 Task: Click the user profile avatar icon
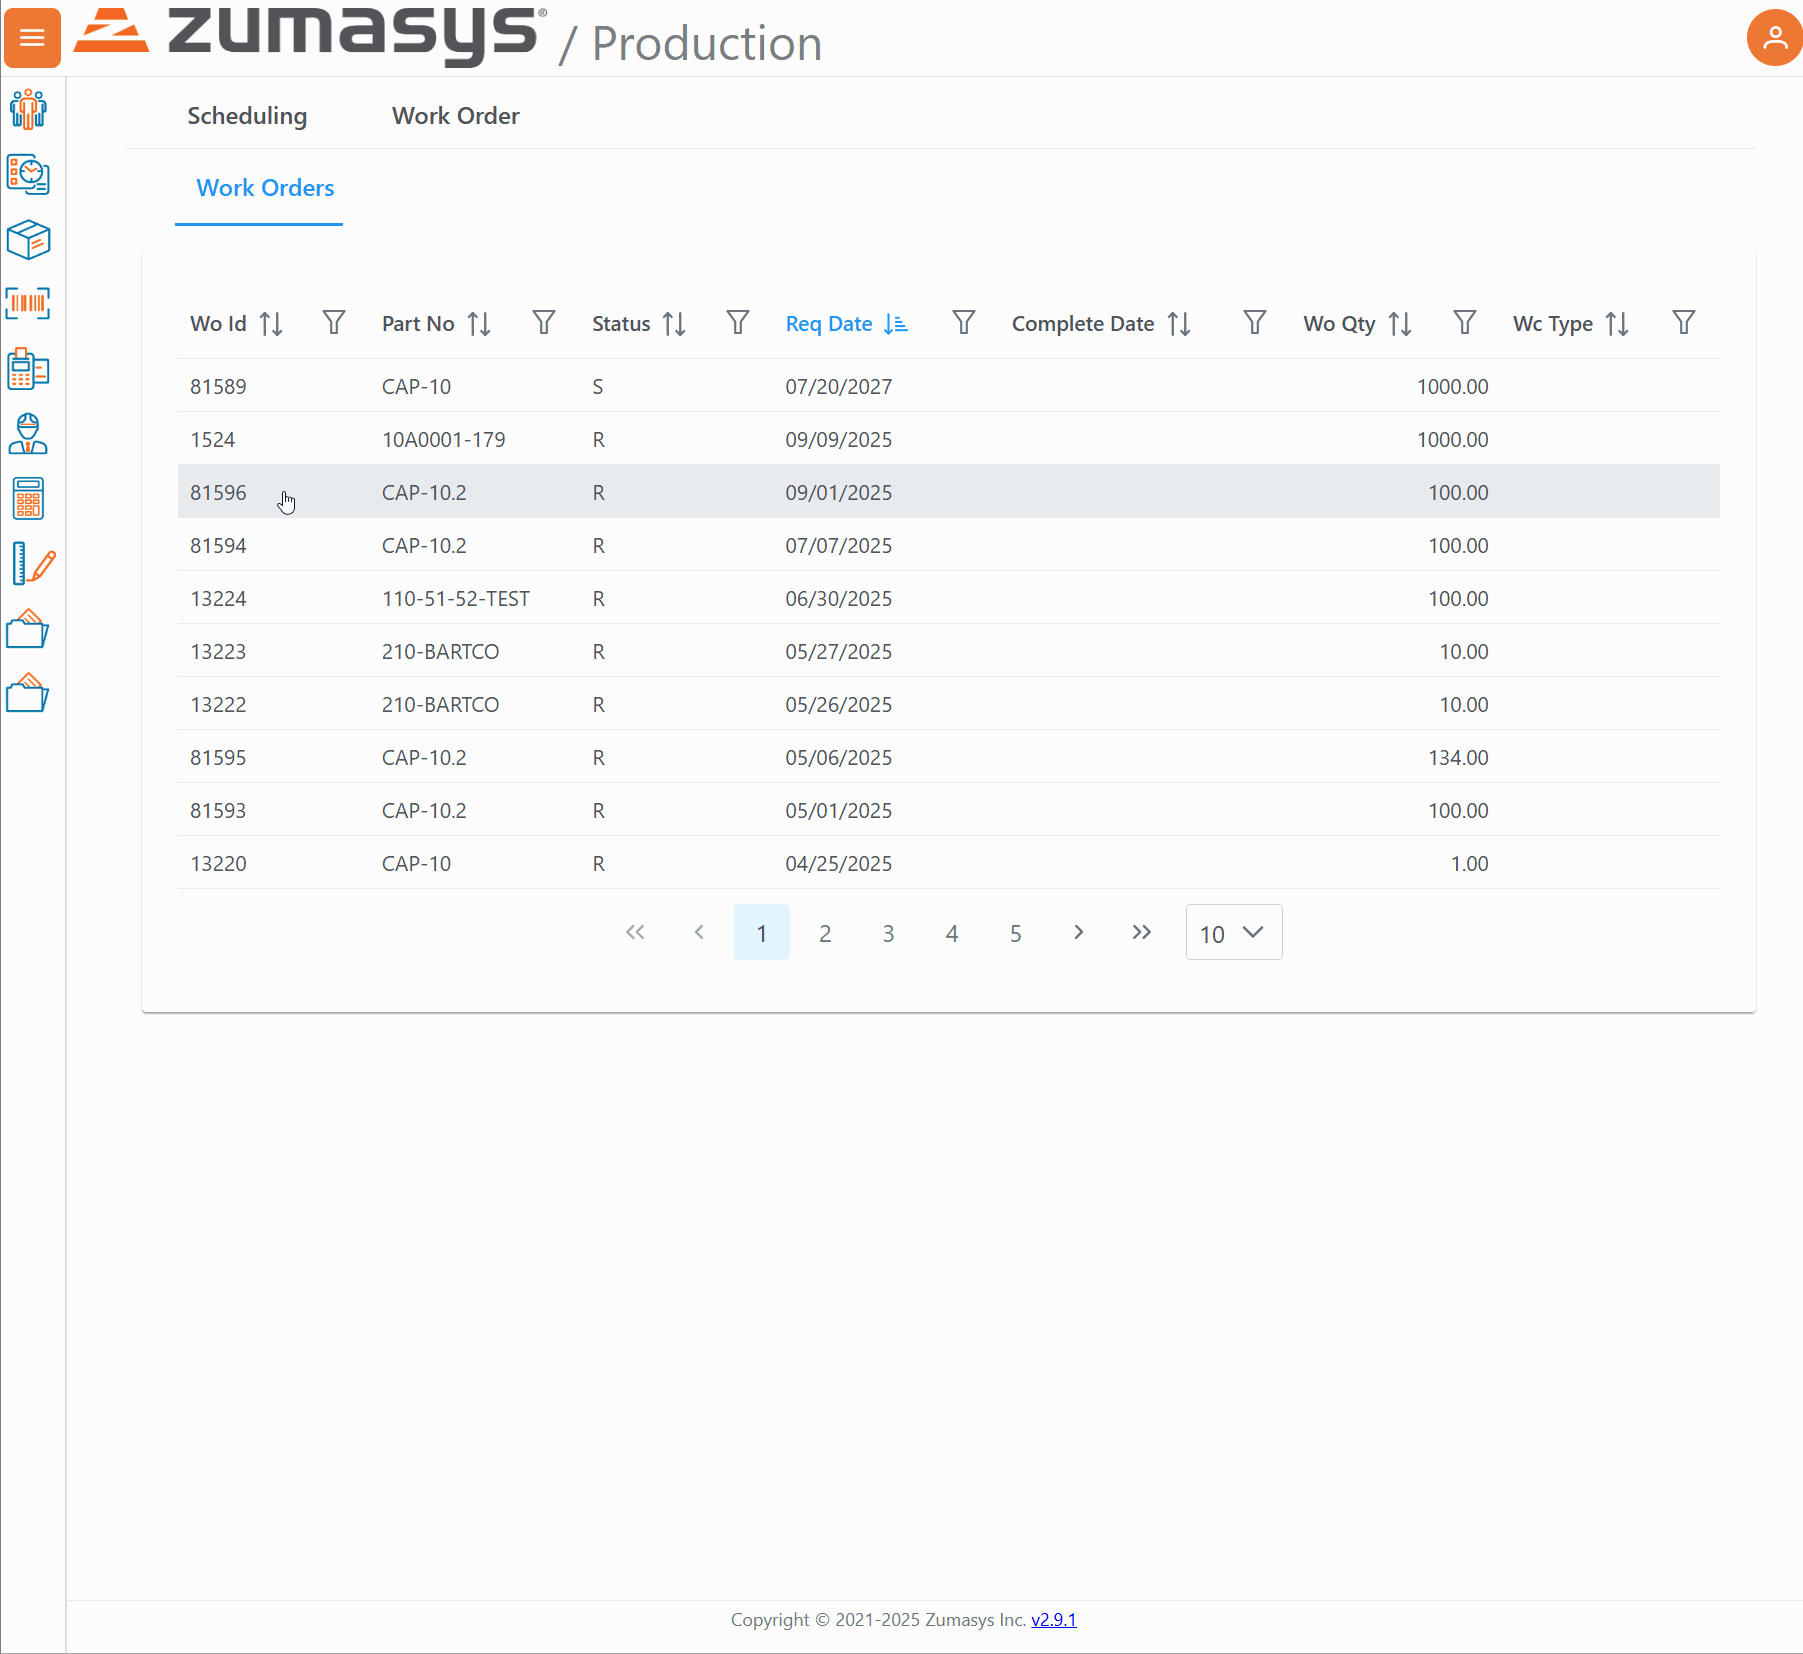click(1773, 38)
